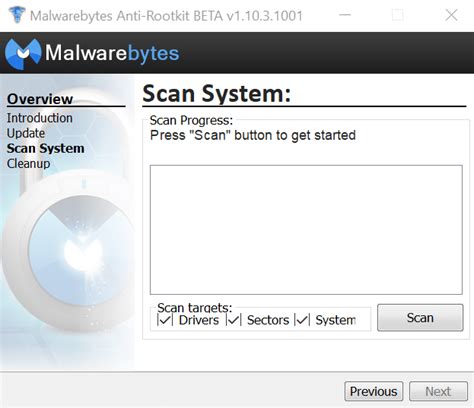Click the Malwarebytes logo in the banner

tap(92, 53)
